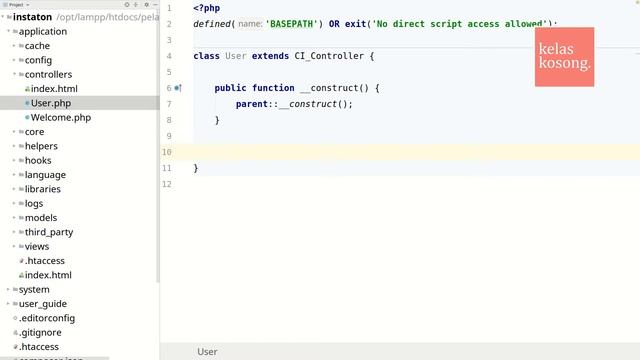Click the collapse all icon in Project panel
The height and width of the screenshot is (360, 640).
(136, 4)
